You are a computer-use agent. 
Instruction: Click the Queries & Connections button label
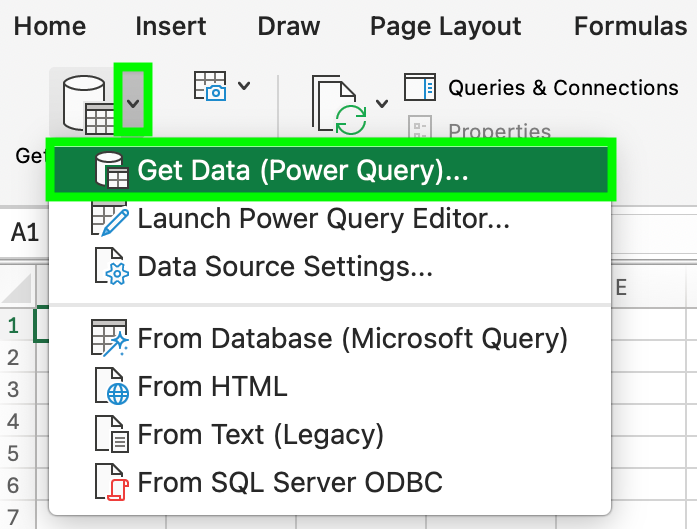click(563, 88)
